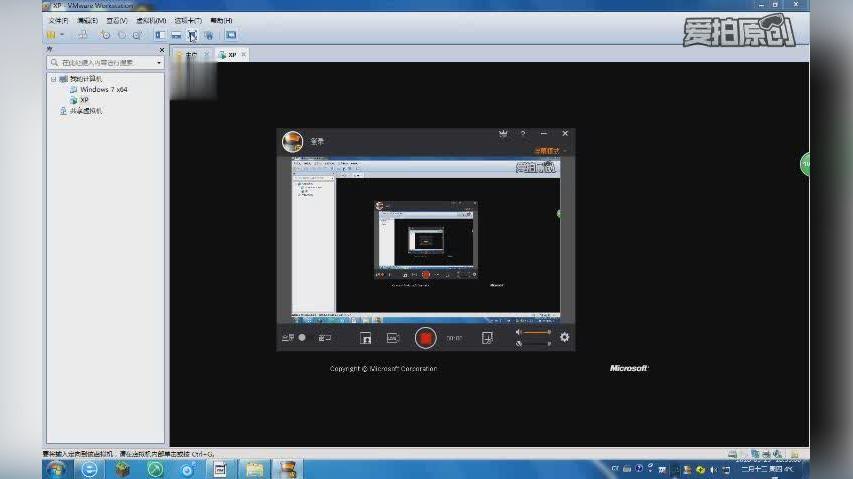Open the green circle taskbar app
This screenshot has width=853, height=479.
click(155, 469)
